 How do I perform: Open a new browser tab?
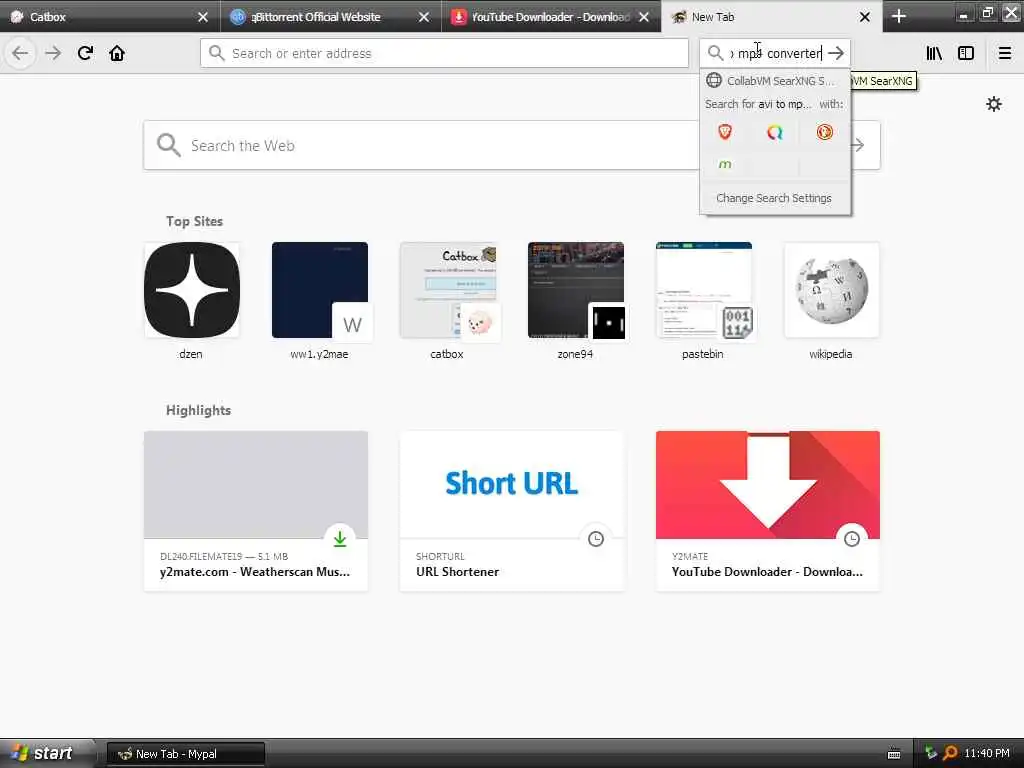pyautogui.click(x=899, y=16)
